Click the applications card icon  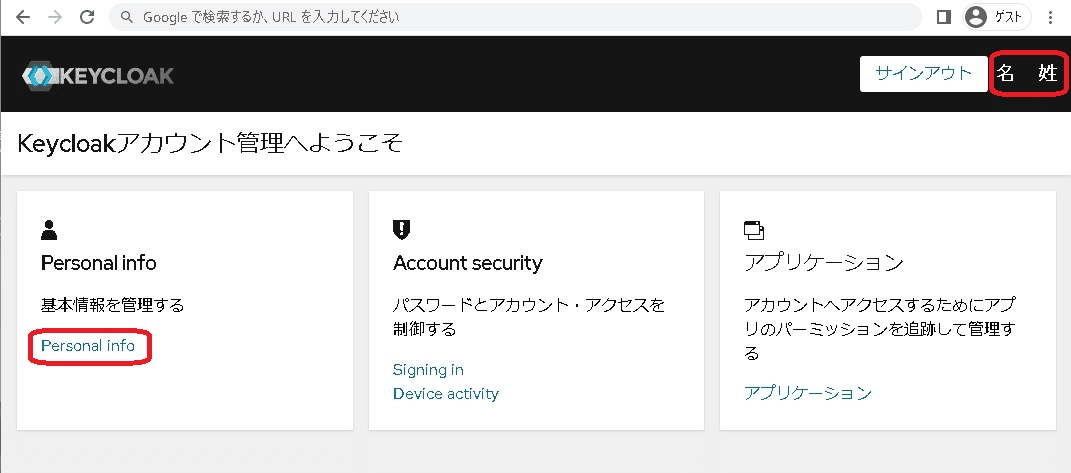[x=754, y=230]
